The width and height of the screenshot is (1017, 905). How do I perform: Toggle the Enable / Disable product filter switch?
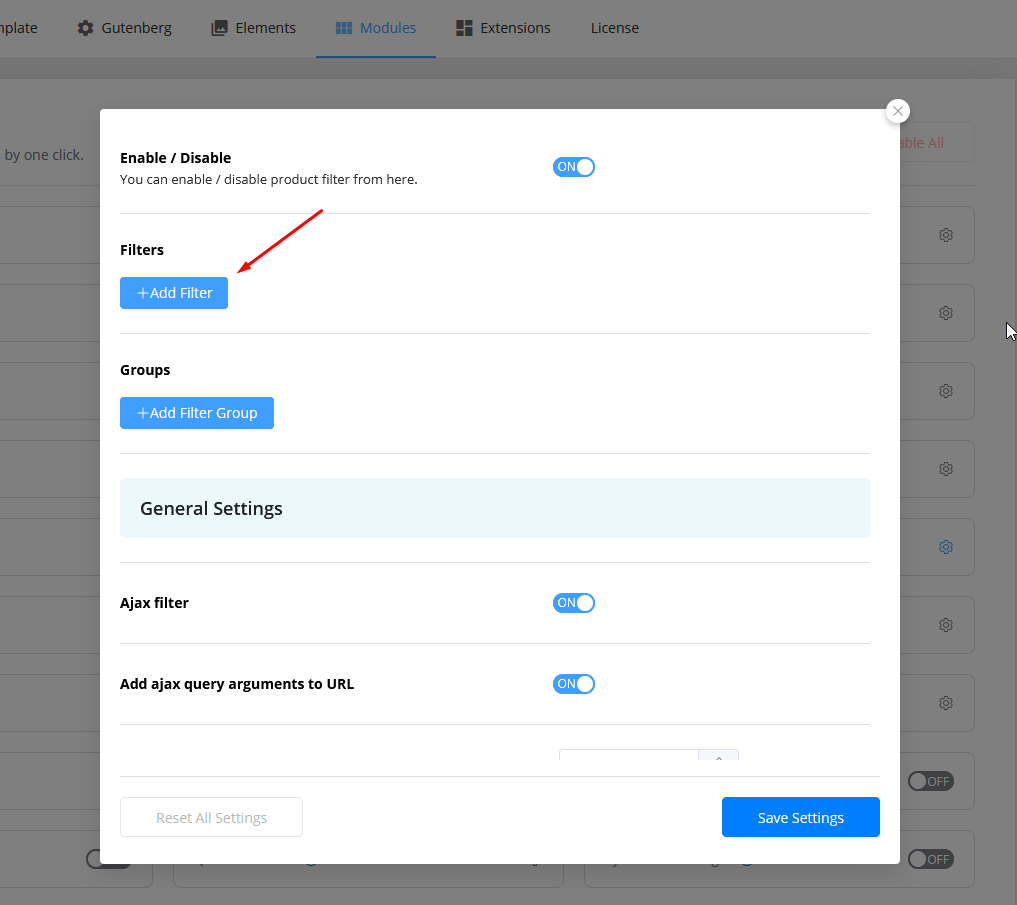click(573, 167)
